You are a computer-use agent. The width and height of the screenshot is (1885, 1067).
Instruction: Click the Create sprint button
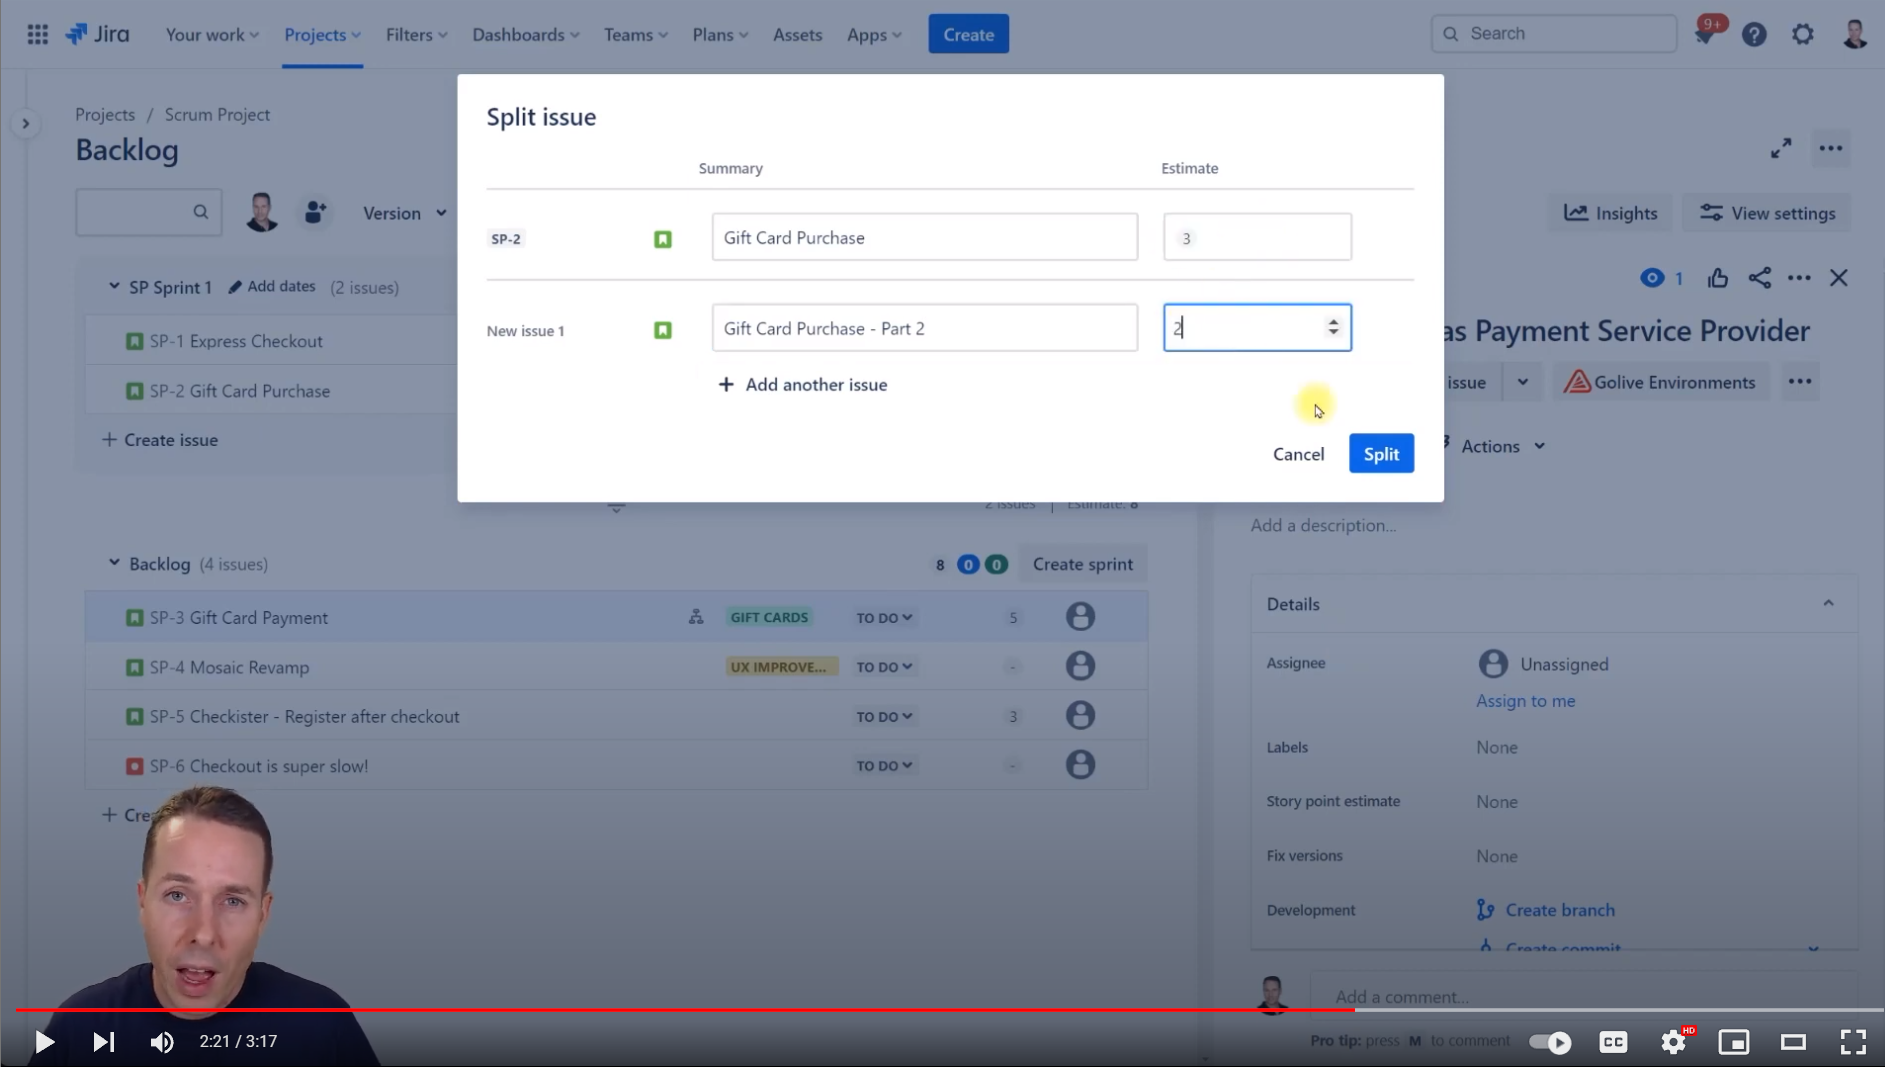point(1082,564)
